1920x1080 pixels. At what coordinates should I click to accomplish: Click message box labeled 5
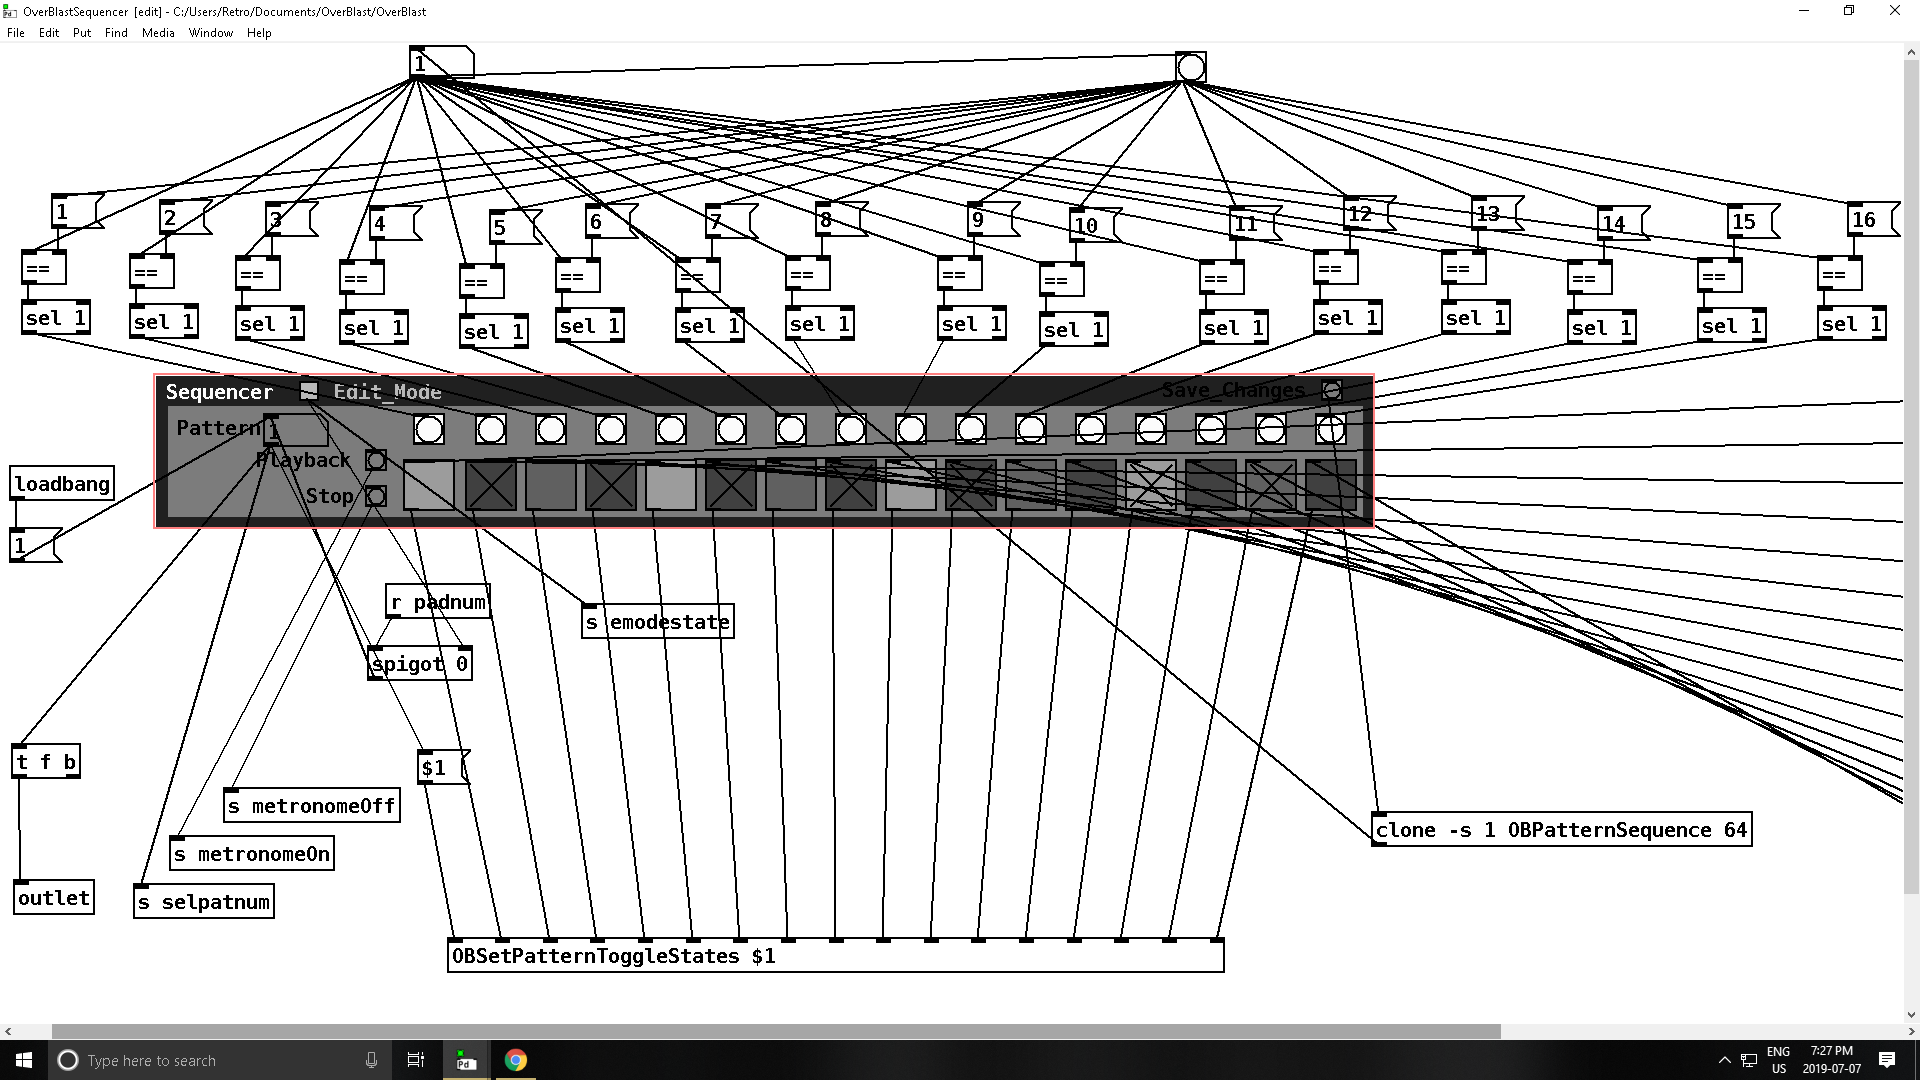pyautogui.click(x=514, y=228)
